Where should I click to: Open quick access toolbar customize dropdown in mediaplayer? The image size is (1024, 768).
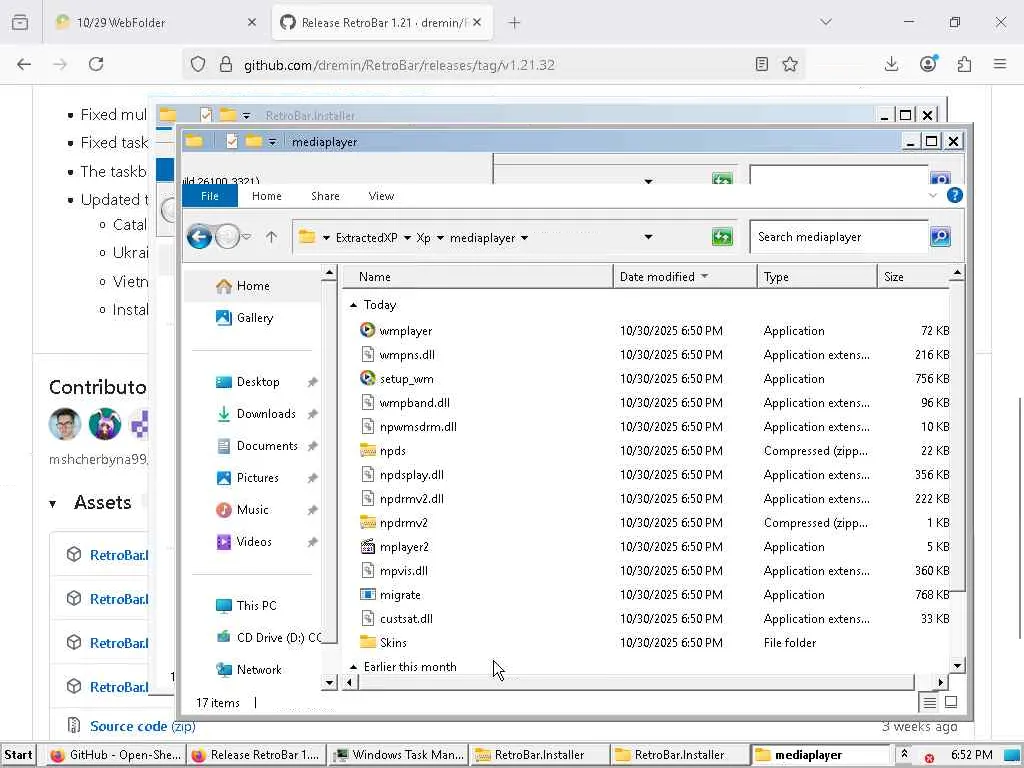click(272, 142)
